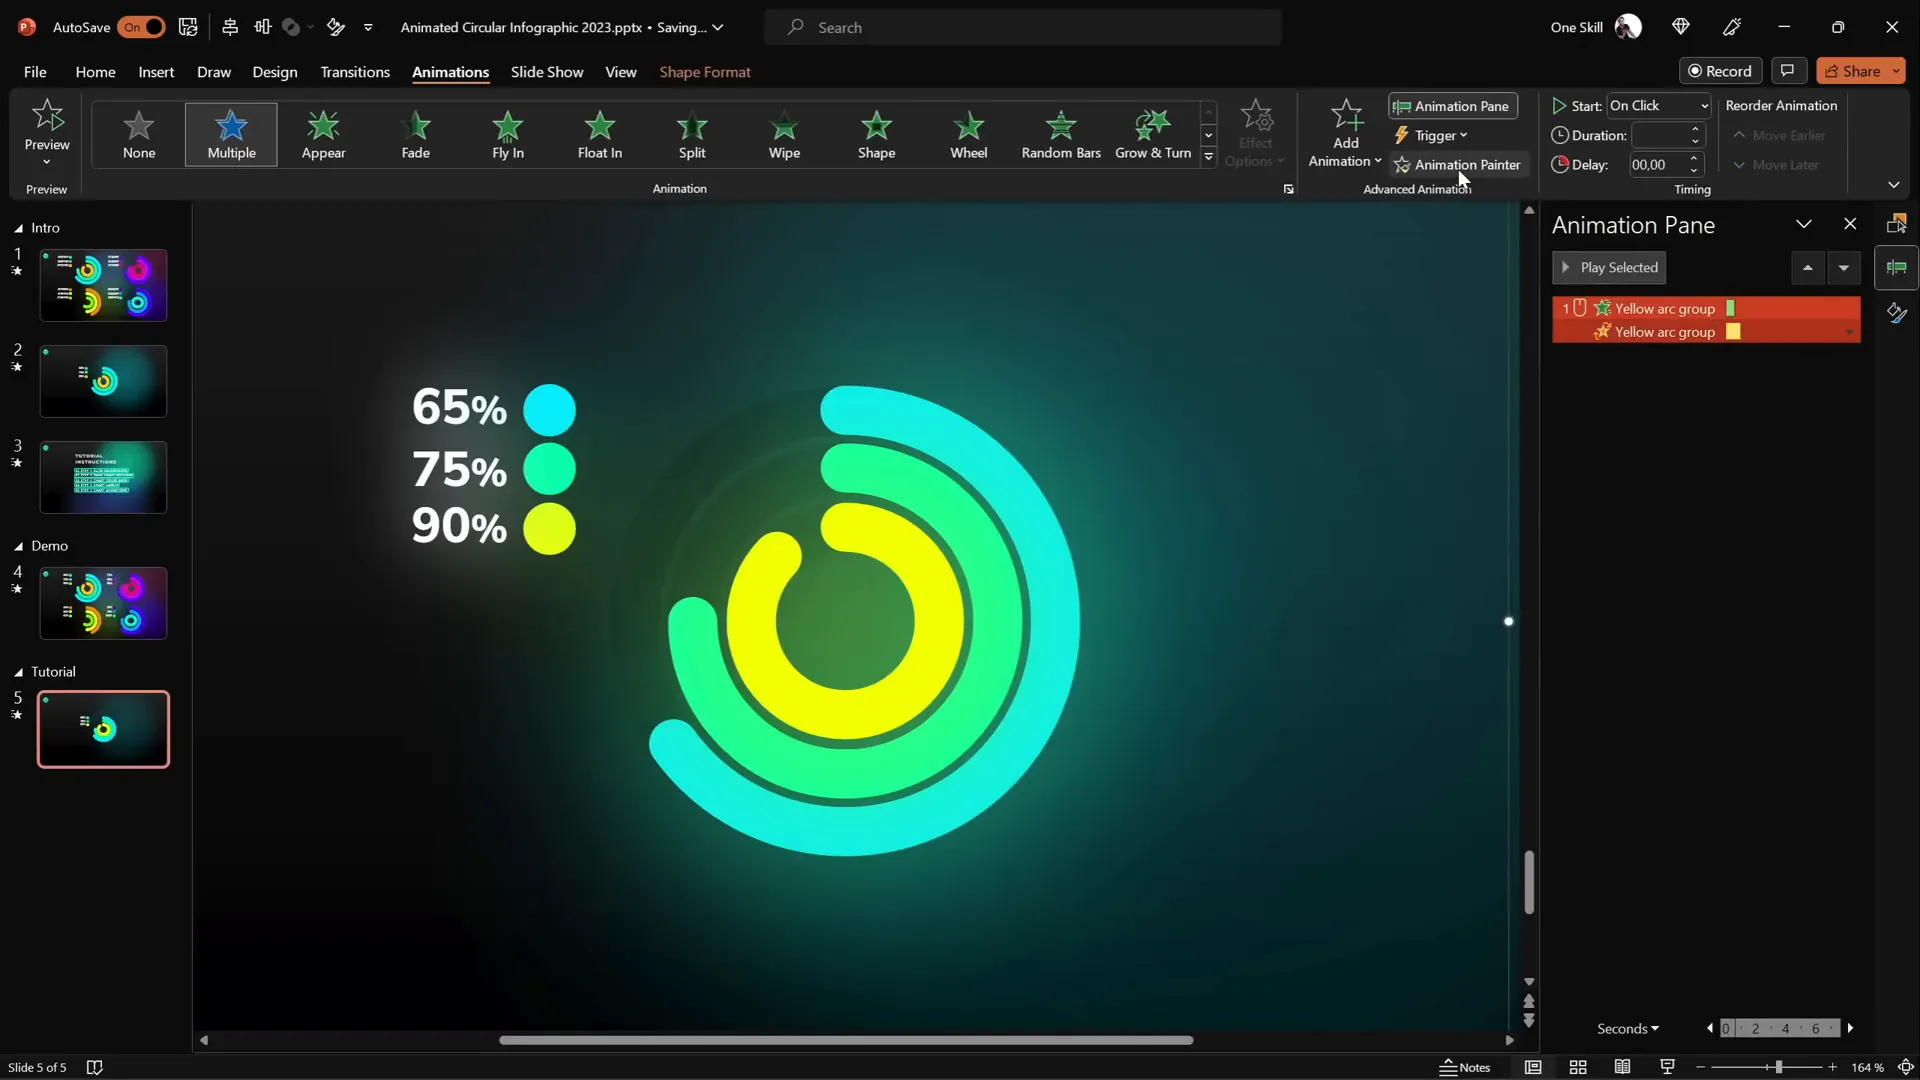Open the Slide Show tab
Viewport: 1920px width, 1080px height.
pos(546,72)
